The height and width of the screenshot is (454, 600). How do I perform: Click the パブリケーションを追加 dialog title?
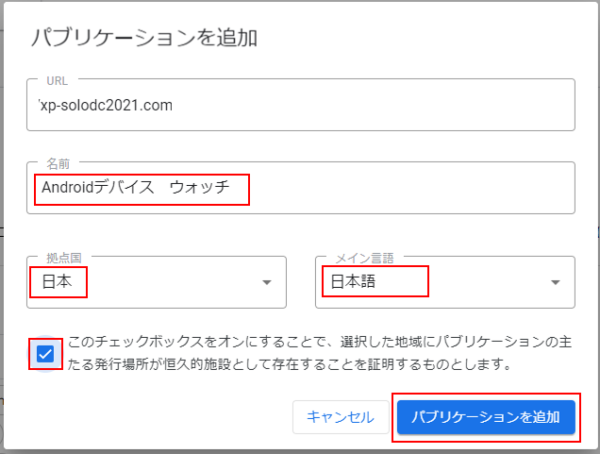tap(144, 38)
